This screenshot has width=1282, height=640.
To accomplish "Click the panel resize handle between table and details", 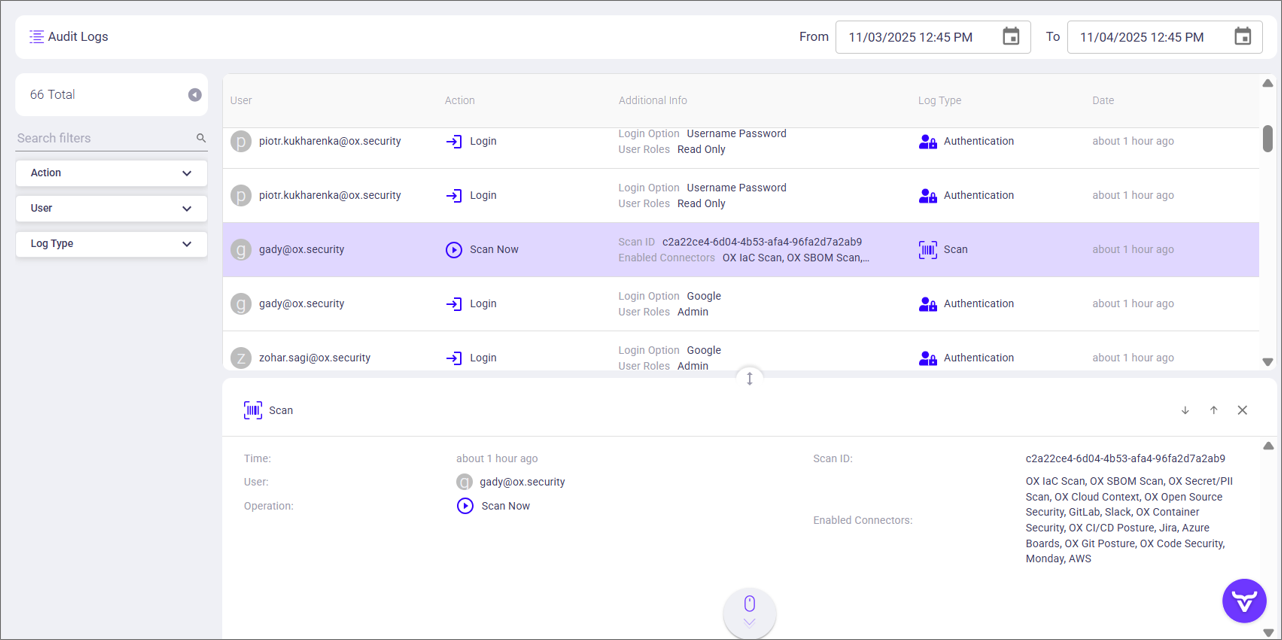I will click(x=749, y=378).
